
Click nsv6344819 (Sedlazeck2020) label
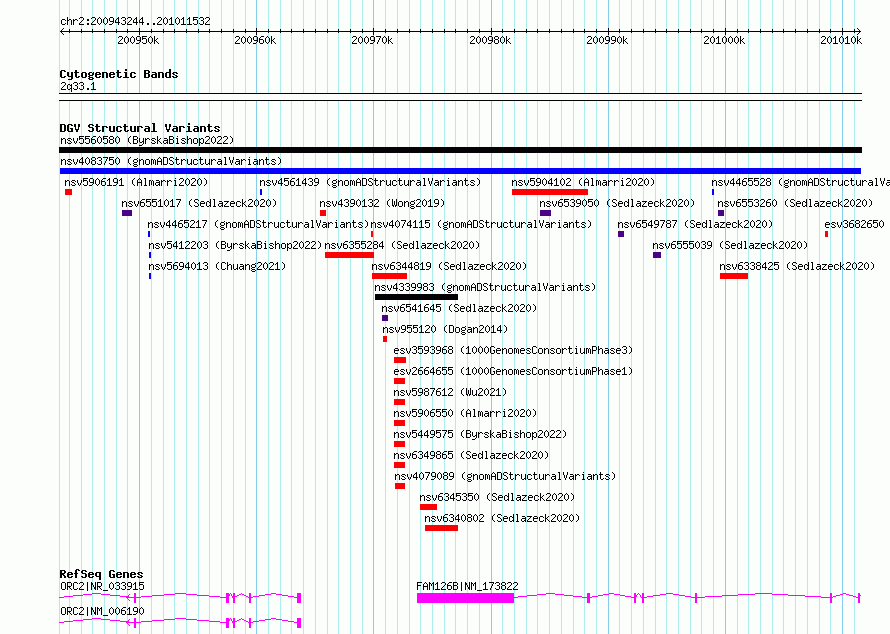tap(450, 266)
